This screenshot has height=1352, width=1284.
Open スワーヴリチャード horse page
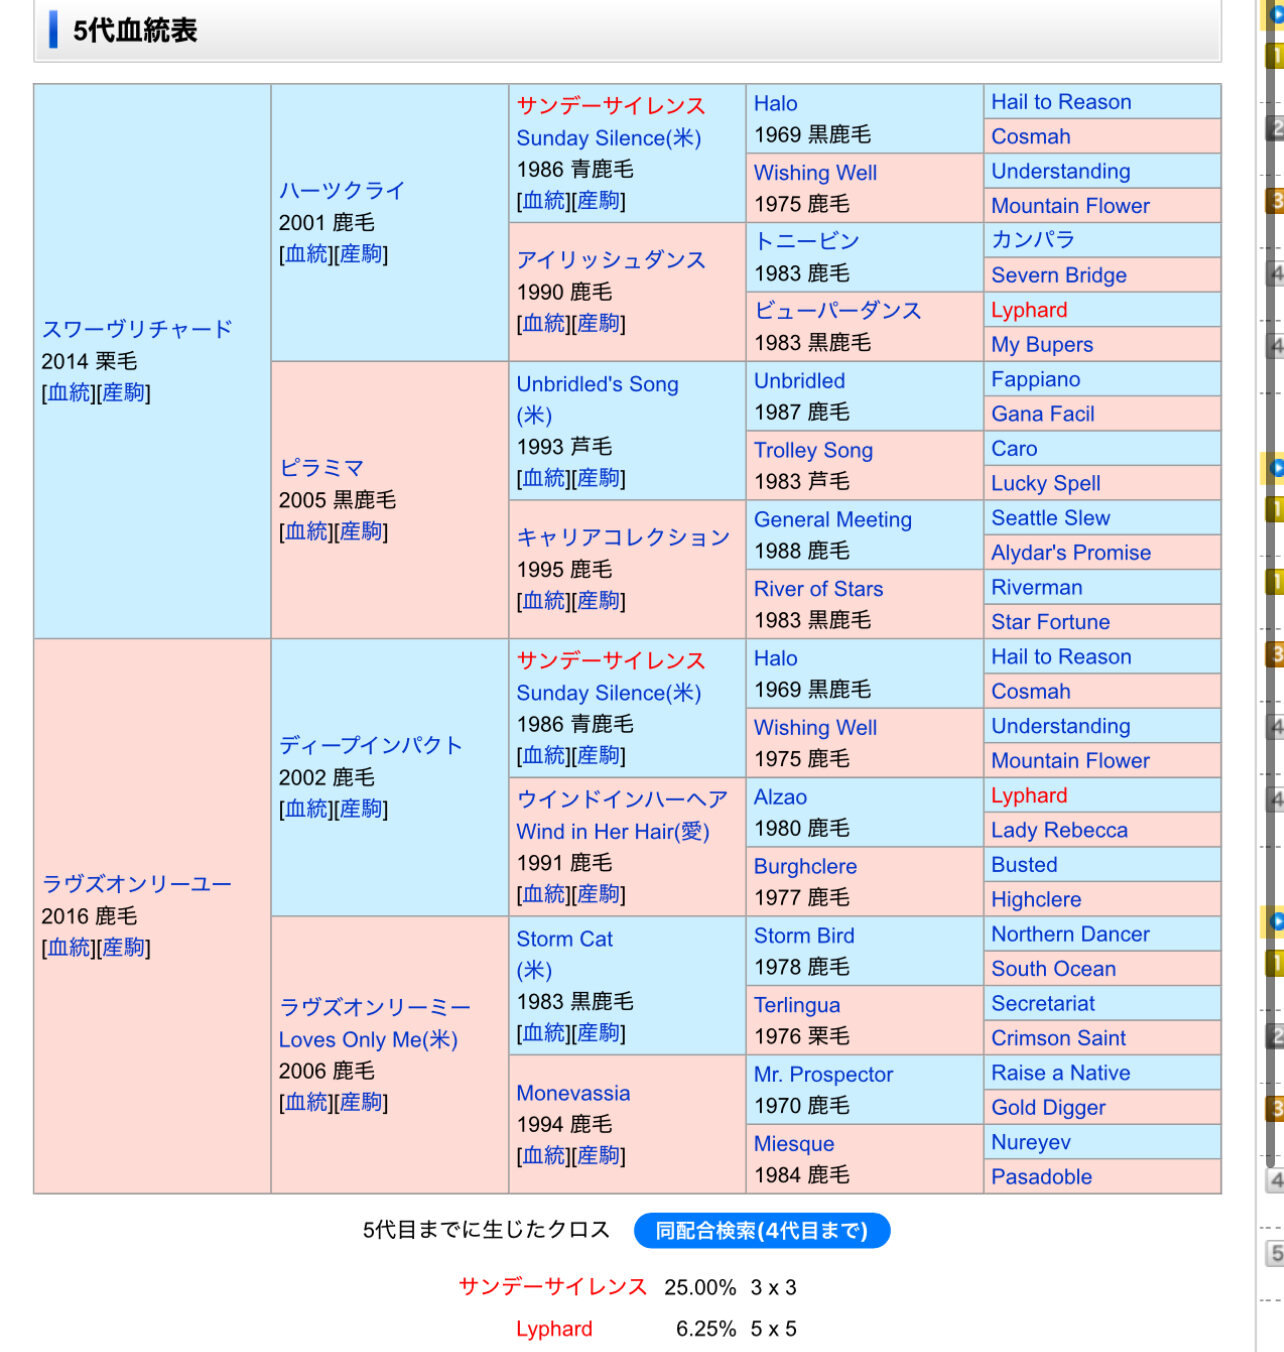(137, 329)
